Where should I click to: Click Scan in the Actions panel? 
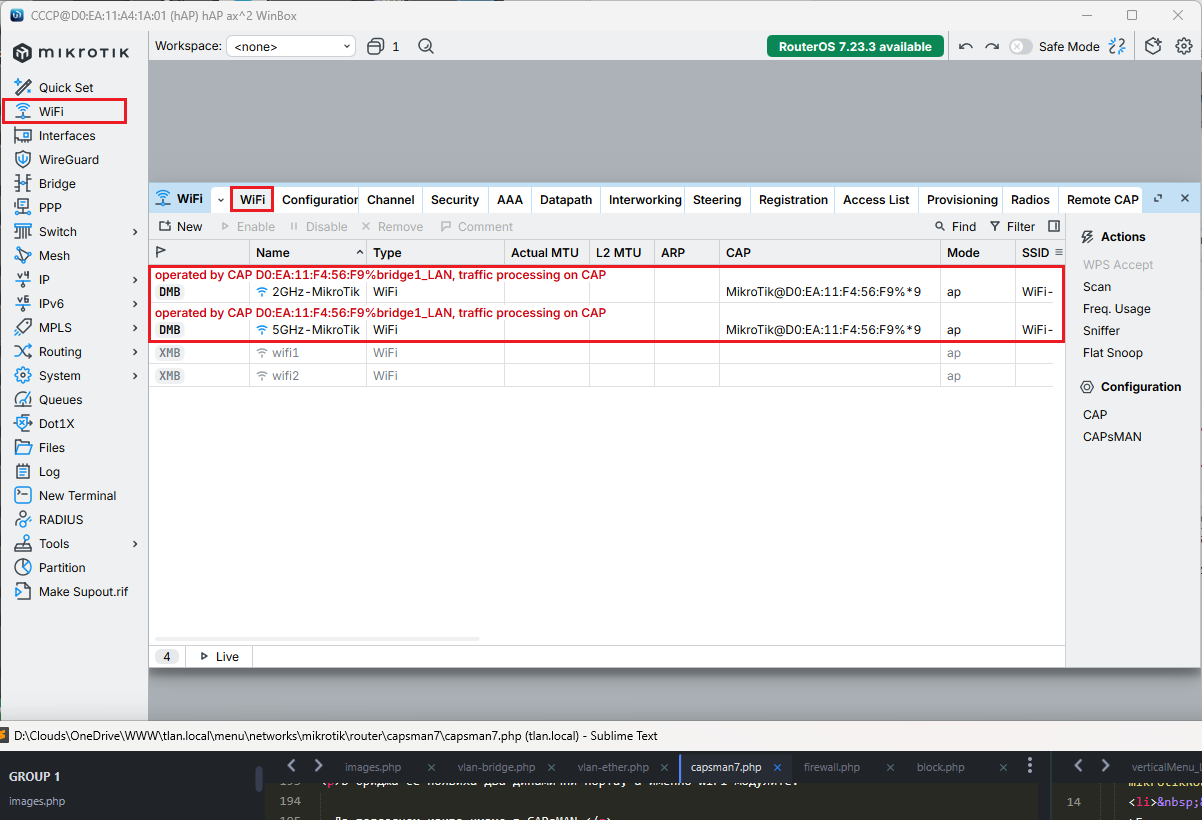click(x=1097, y=287)
